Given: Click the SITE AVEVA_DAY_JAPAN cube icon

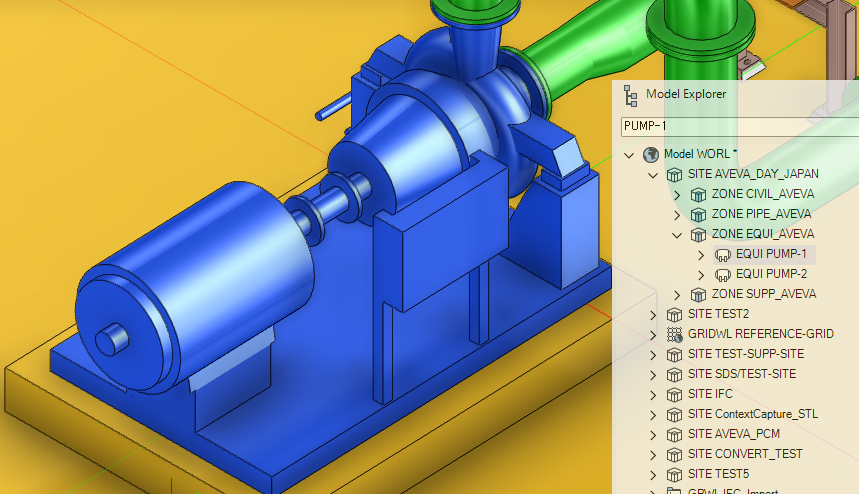Looking at the screenshot, I should pyautogui.click(x=676, y=174).
